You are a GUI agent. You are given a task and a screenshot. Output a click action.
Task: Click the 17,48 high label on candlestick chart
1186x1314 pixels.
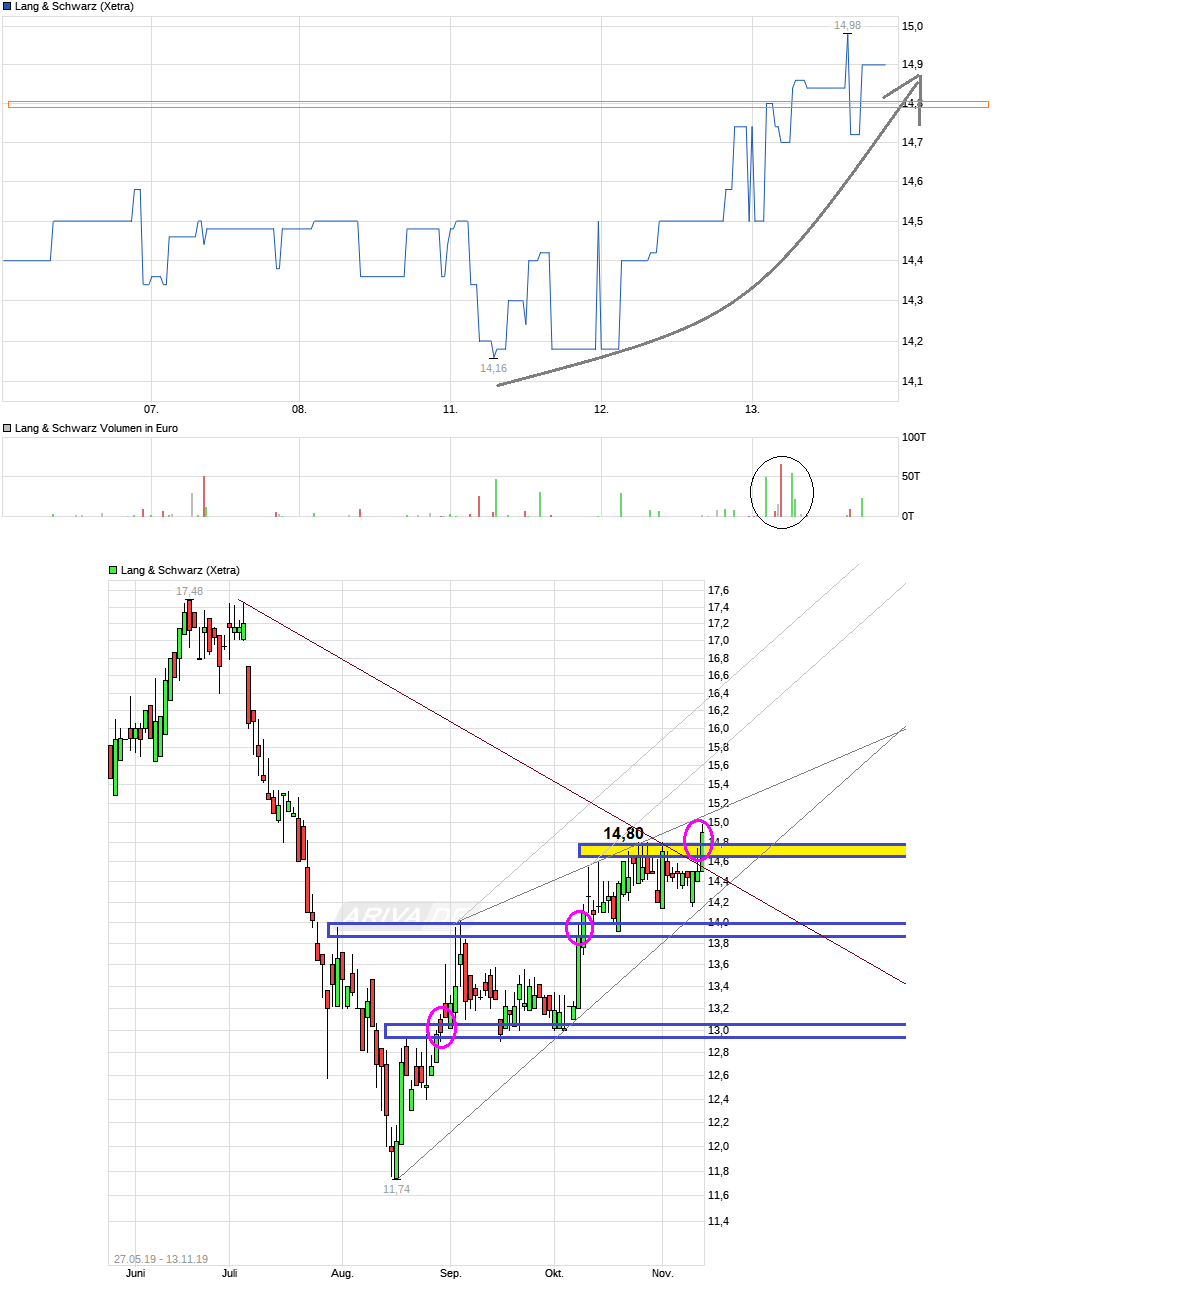coord(189,591)
